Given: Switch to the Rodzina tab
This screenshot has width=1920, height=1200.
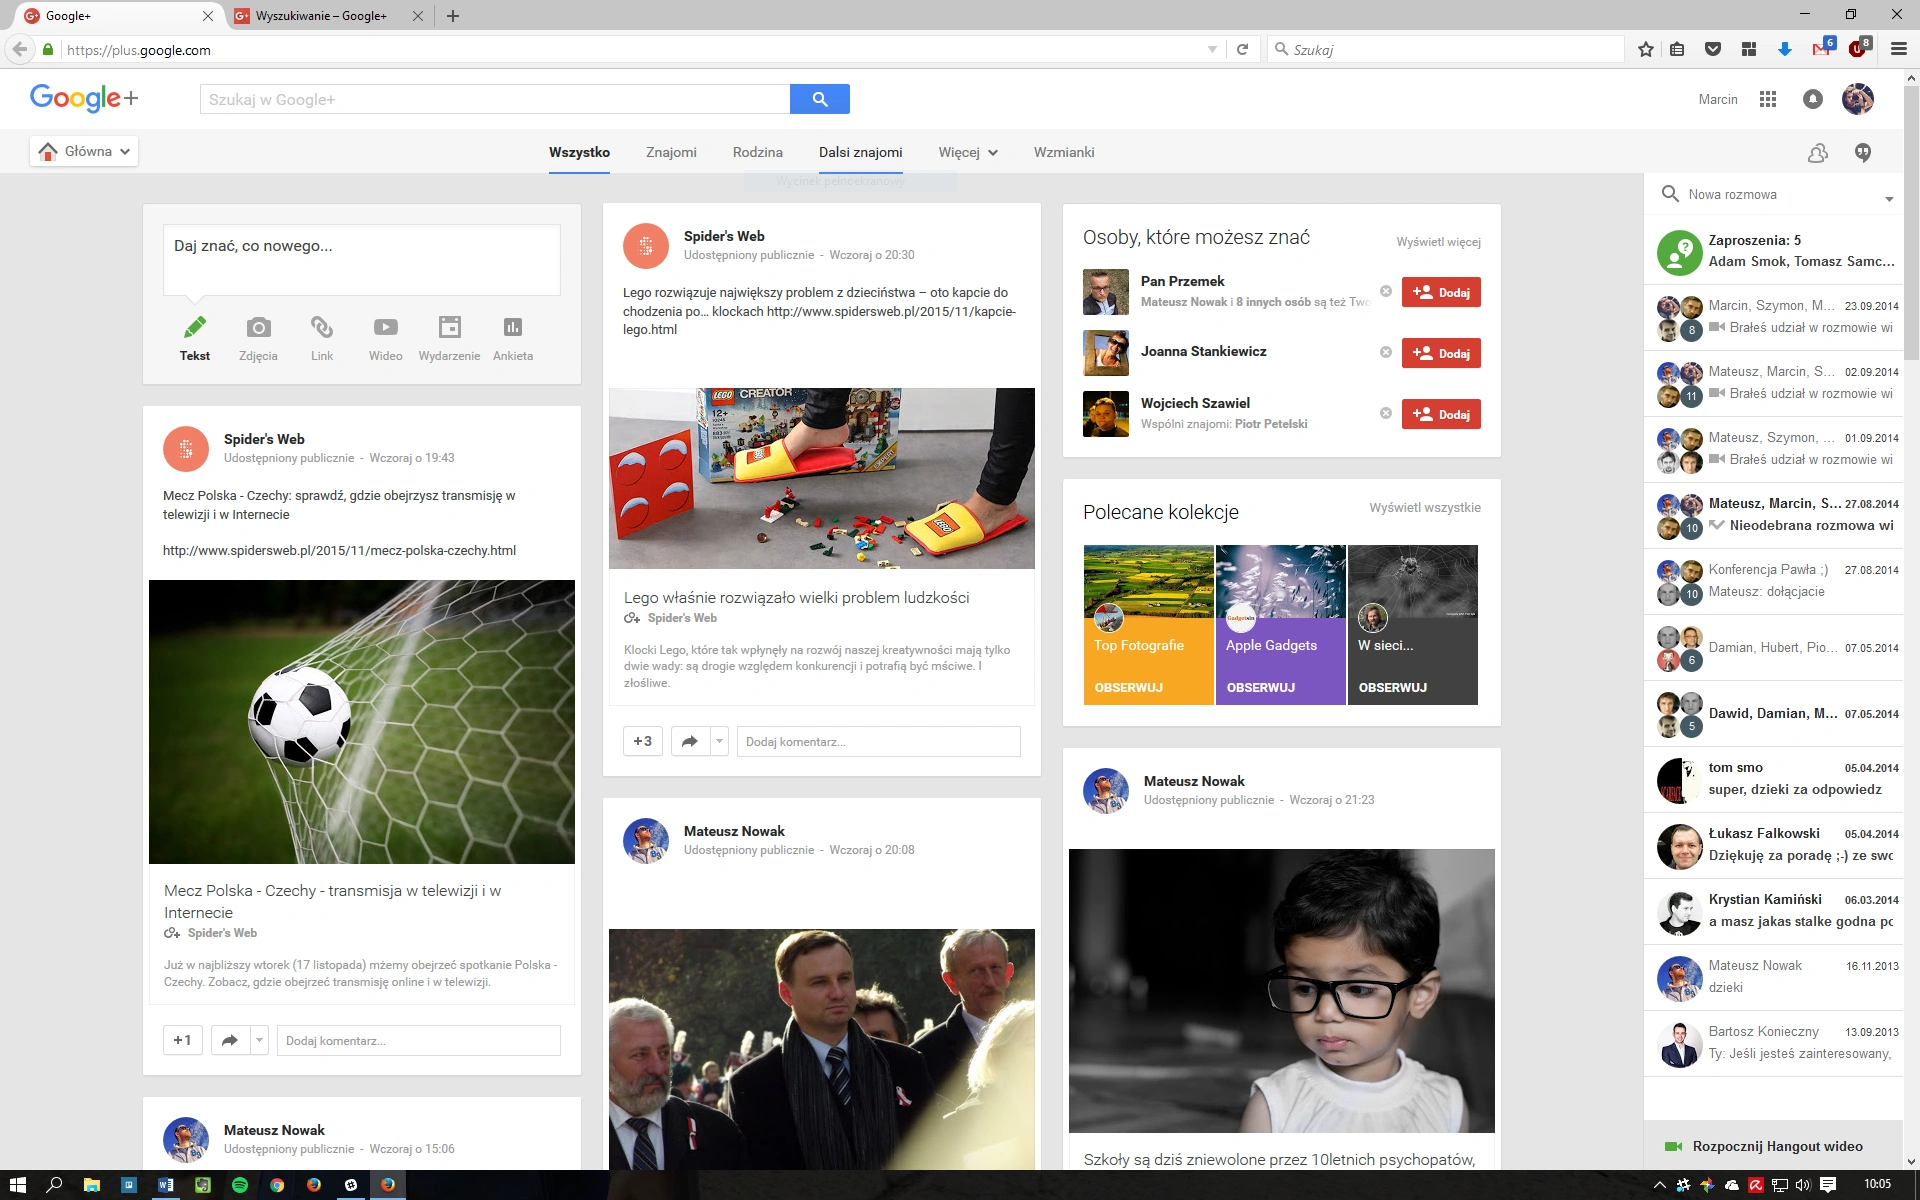Looking at the screenshot, I should click(x=758, y=152).
